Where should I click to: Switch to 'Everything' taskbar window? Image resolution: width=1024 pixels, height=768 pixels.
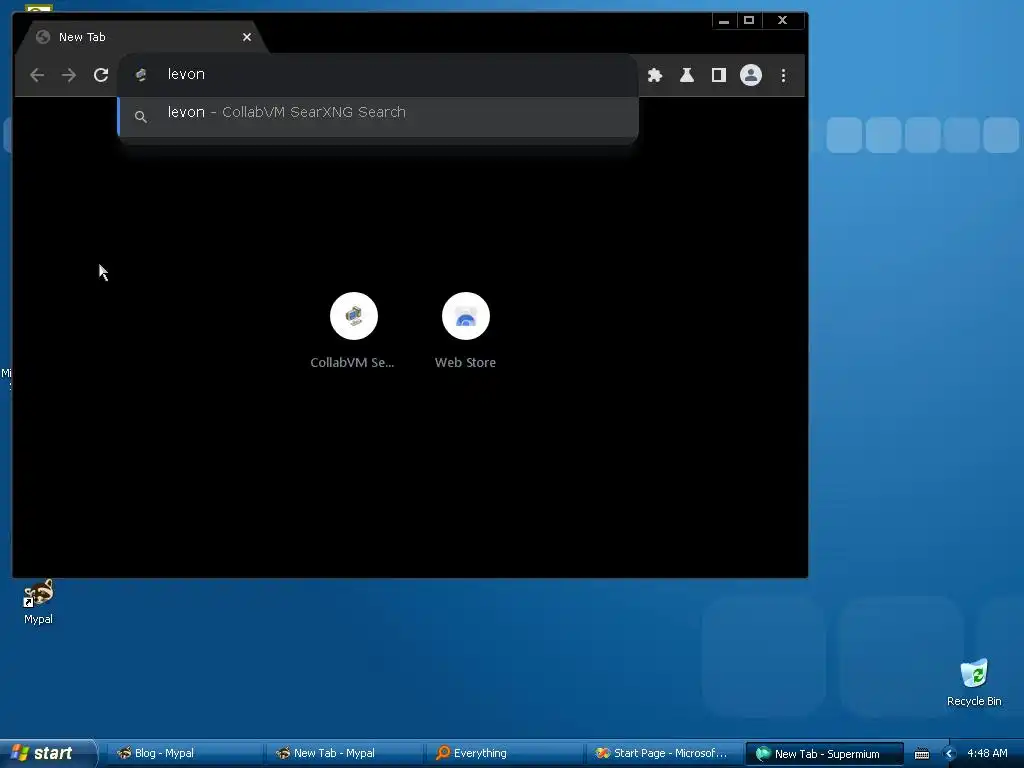(x=504, y=754)
